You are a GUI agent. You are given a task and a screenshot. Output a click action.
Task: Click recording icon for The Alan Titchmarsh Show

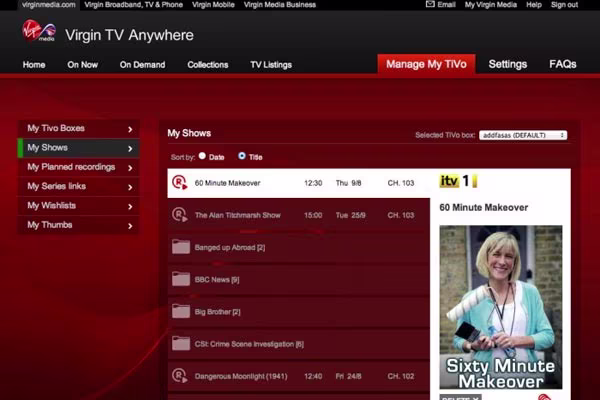tap(179, 215)
